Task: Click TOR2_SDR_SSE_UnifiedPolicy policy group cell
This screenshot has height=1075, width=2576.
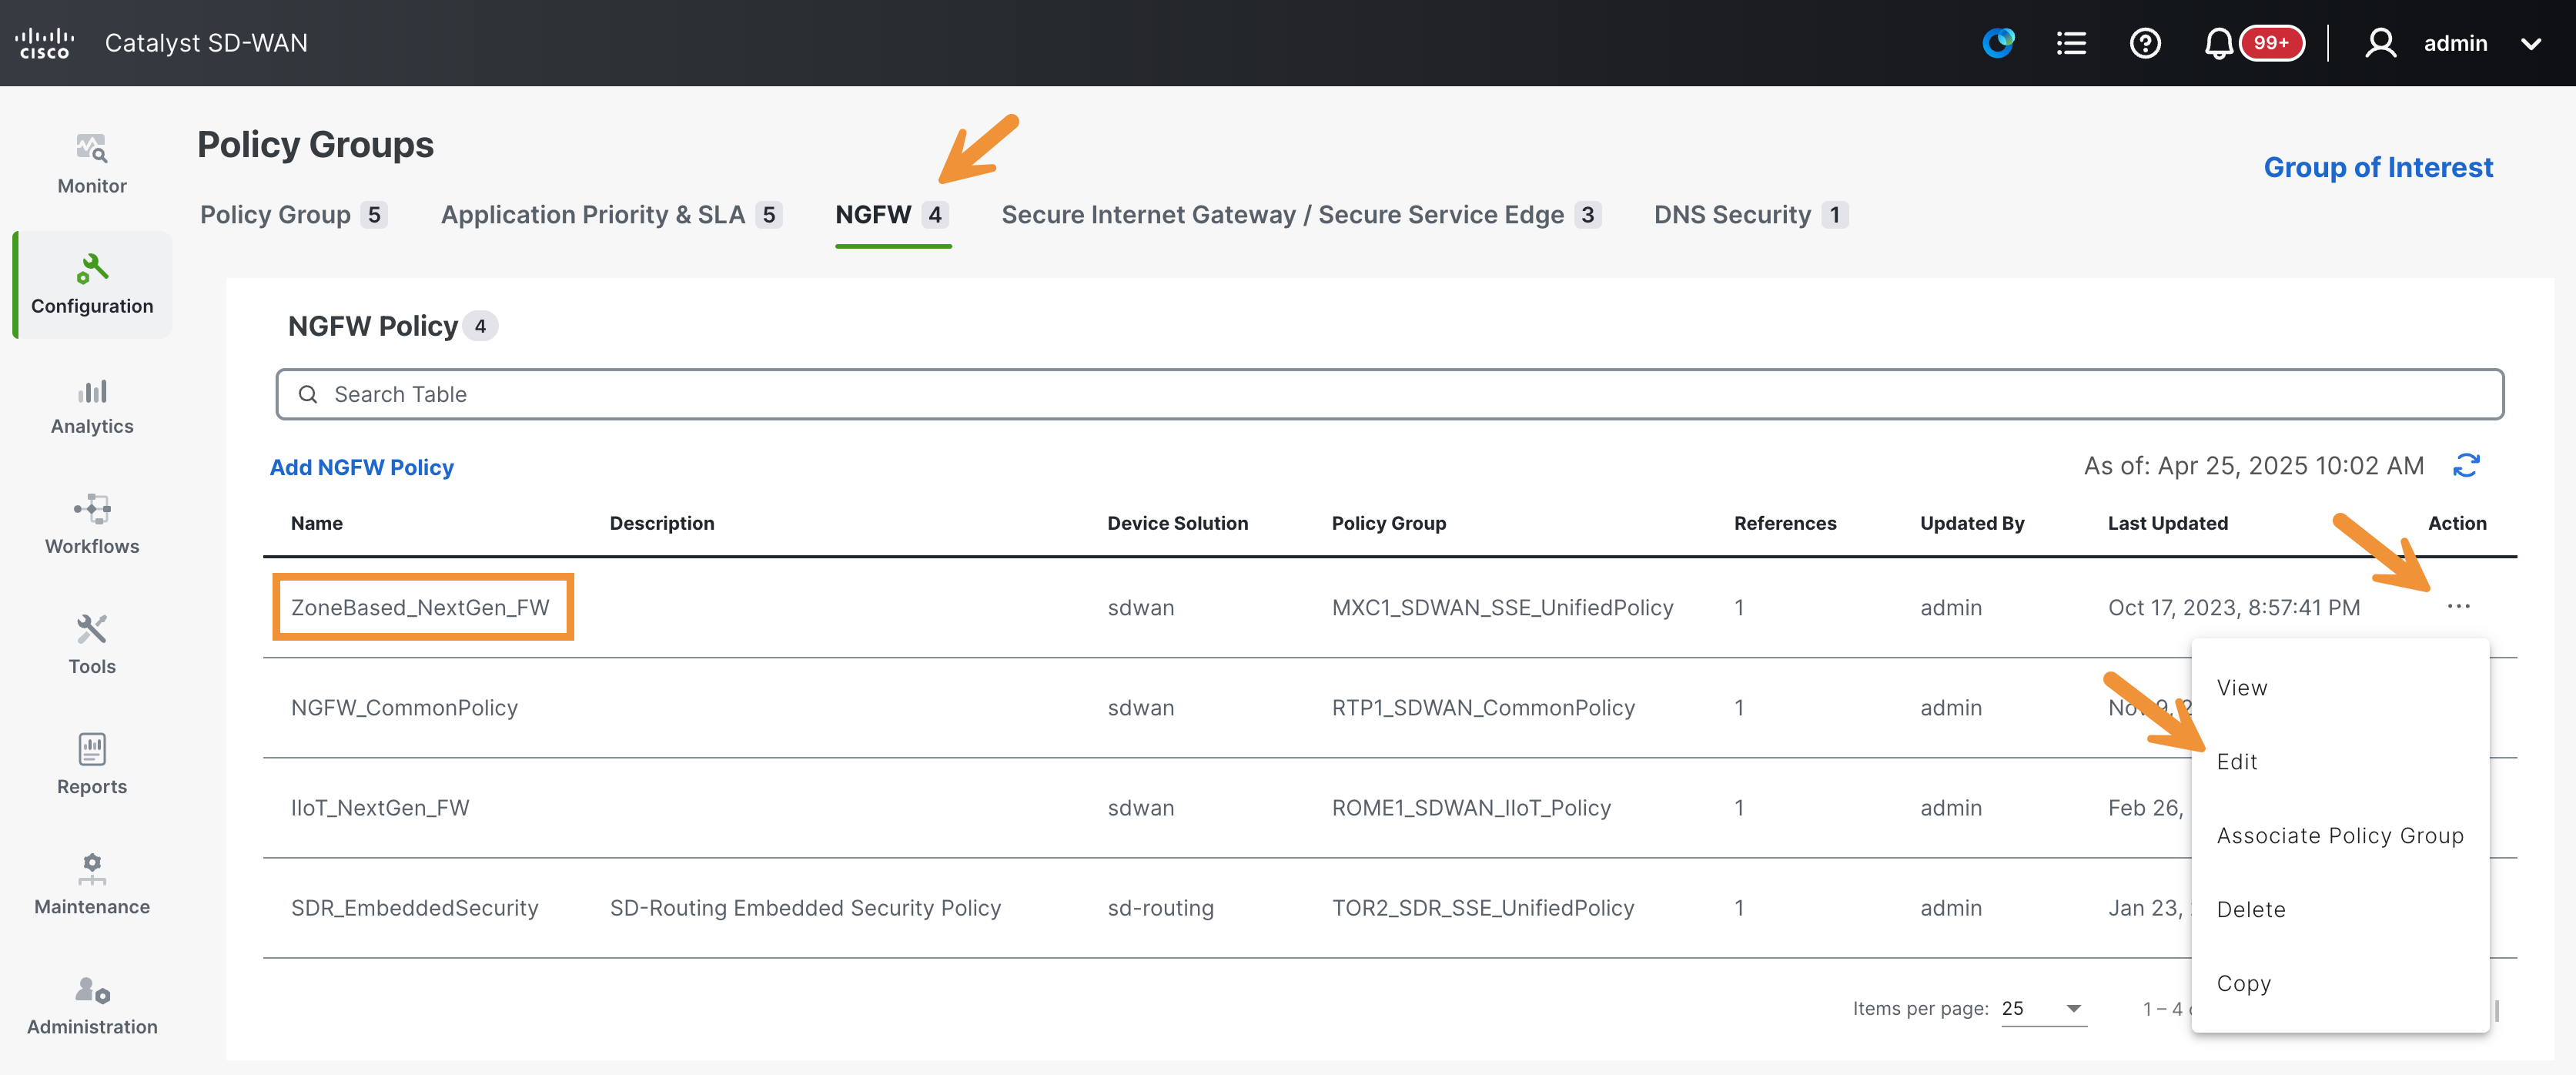Action: [x=1483, y=908]
